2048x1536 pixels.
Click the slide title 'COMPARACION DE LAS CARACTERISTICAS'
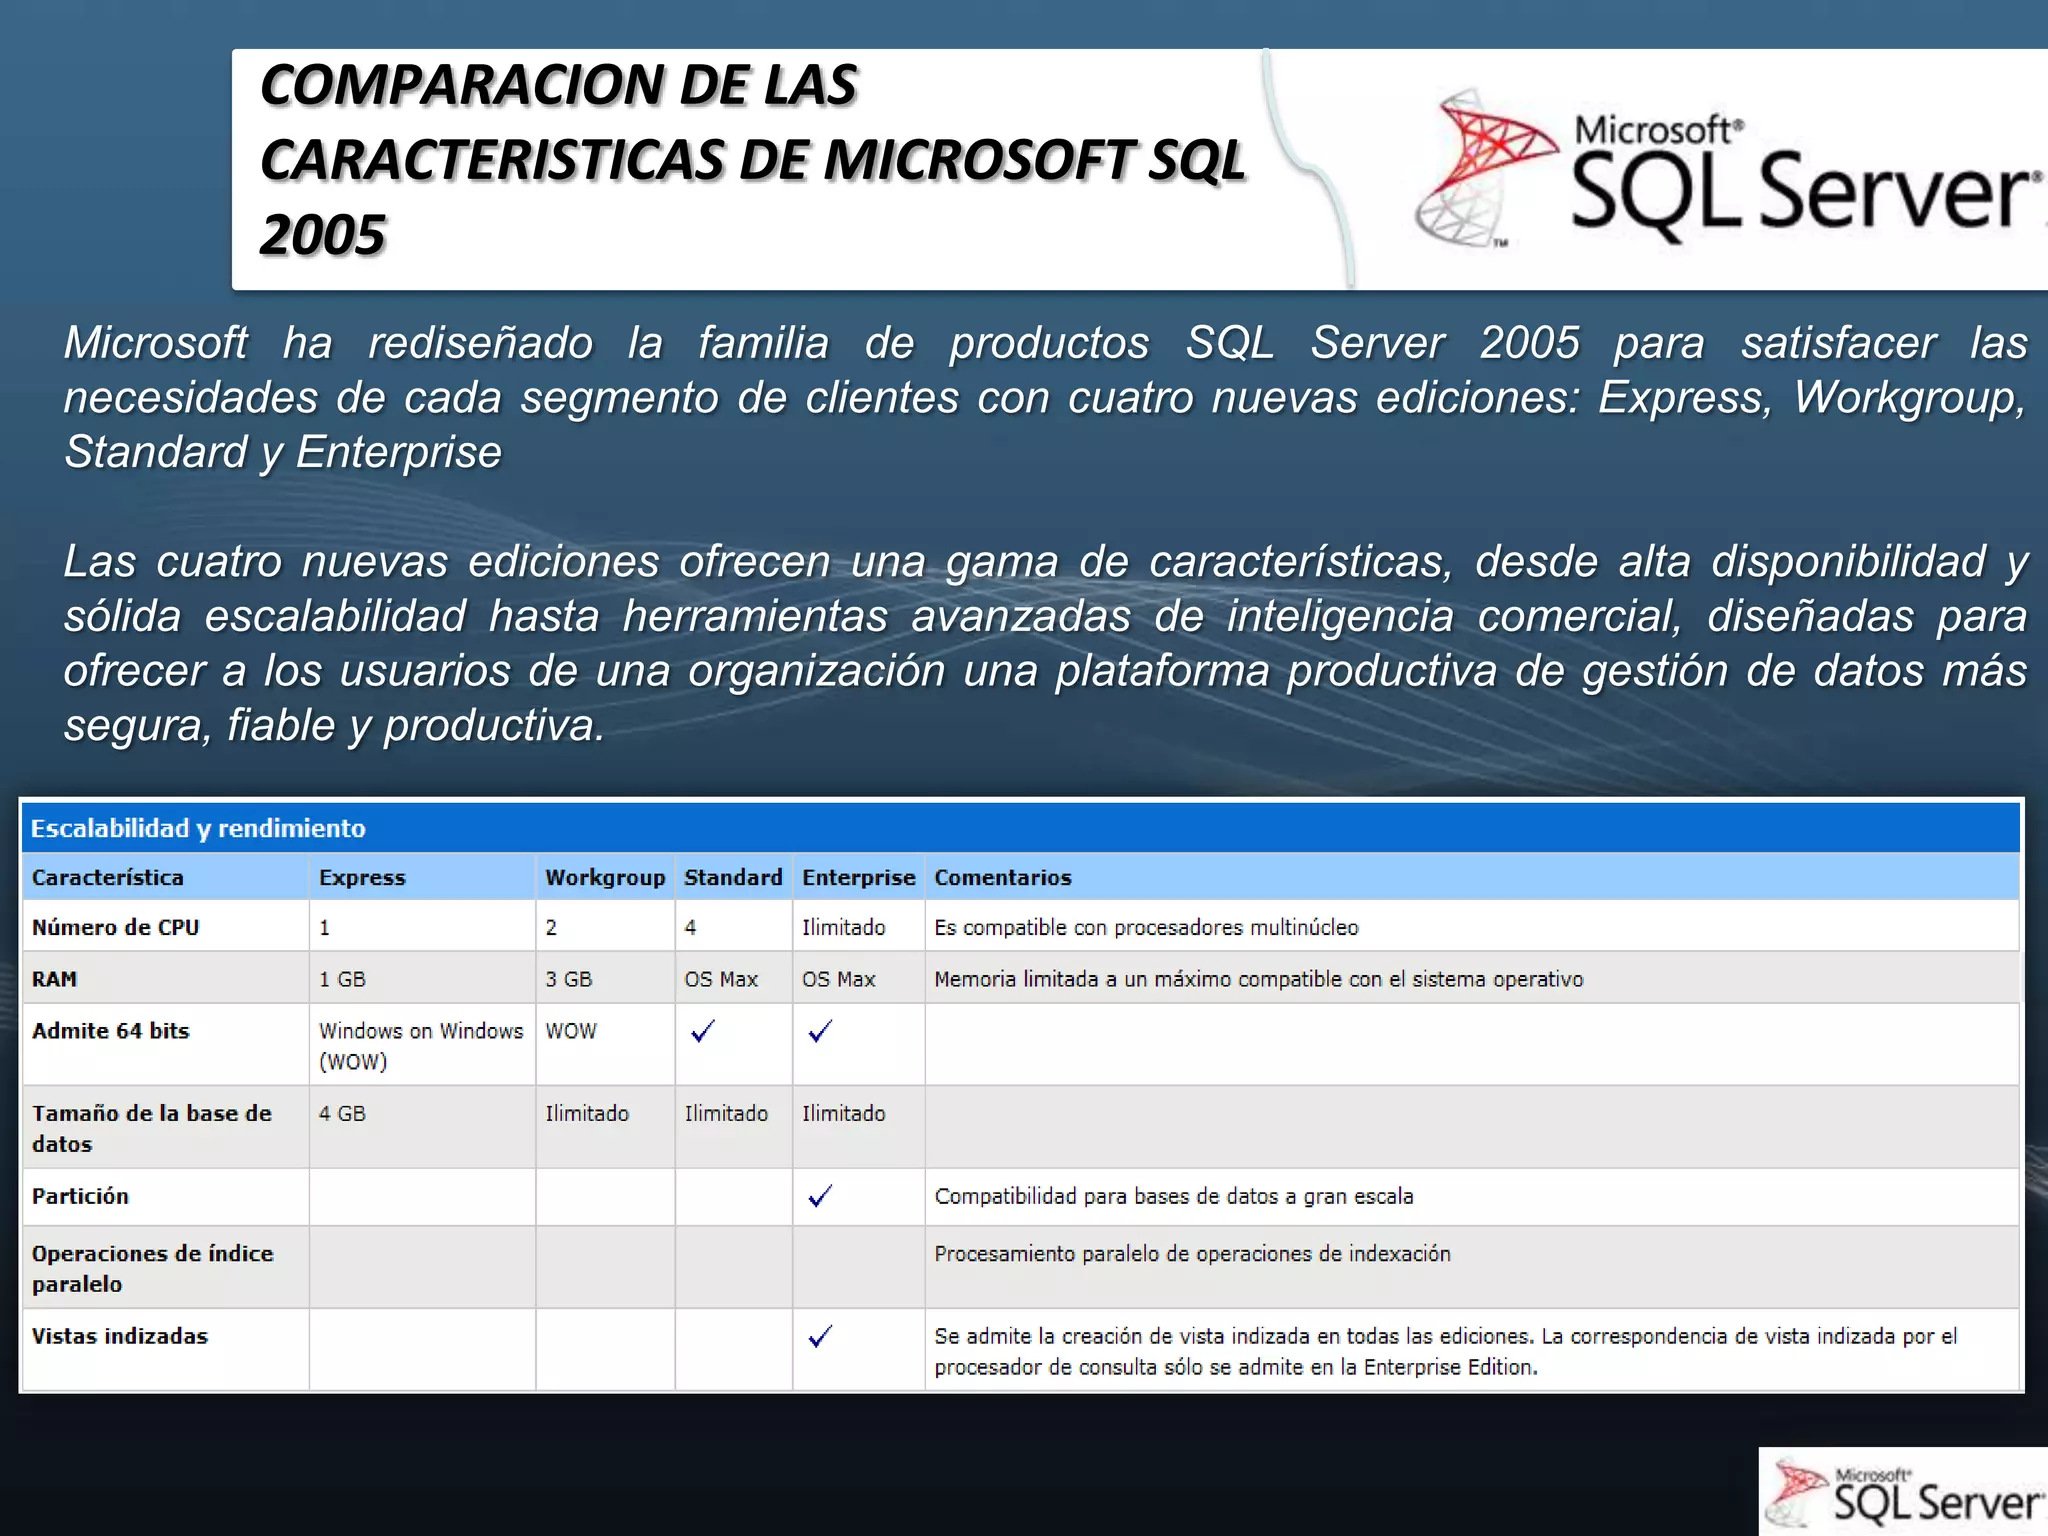[752, 160]
